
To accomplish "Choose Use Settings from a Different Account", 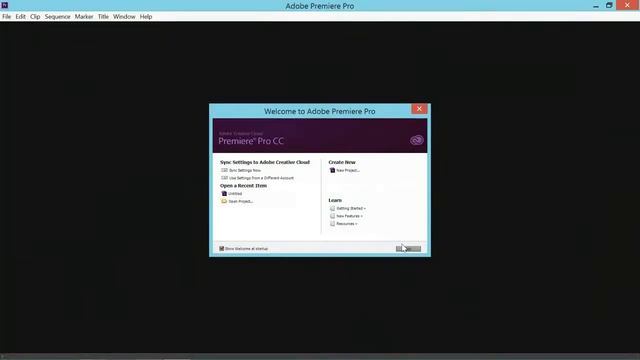I will tap(261, 178).
